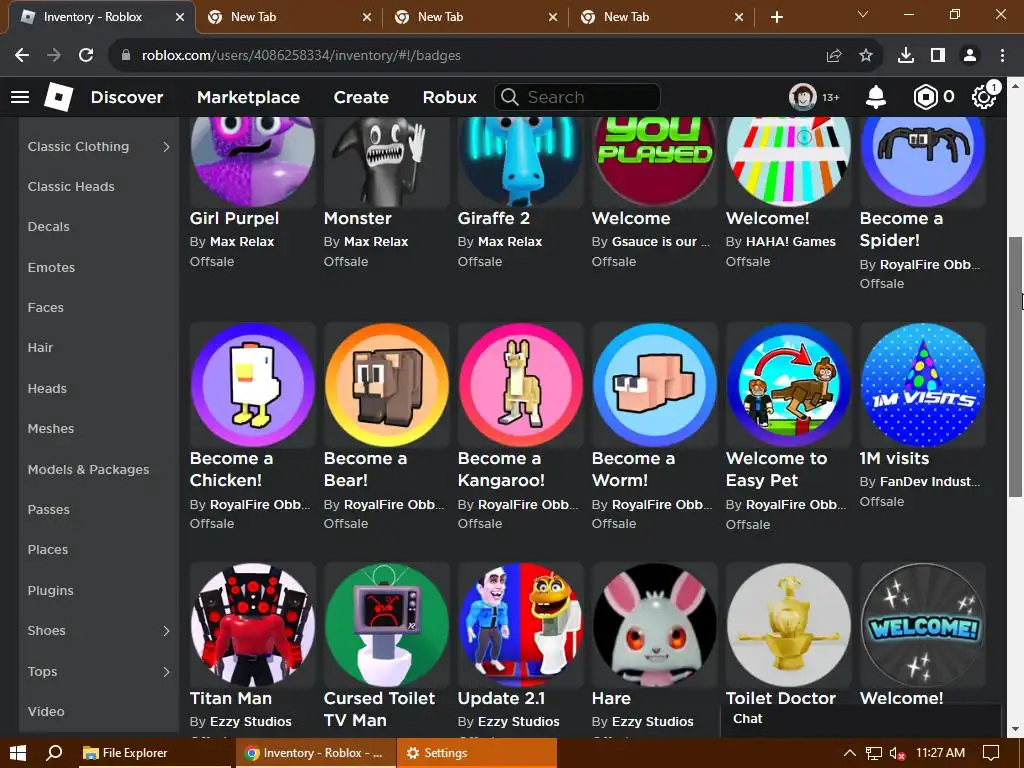This screenshot has width=1024, height=768.
Task: Click the Toilet Doctor badge thumbnail
Action: click(x=788, y=625)
